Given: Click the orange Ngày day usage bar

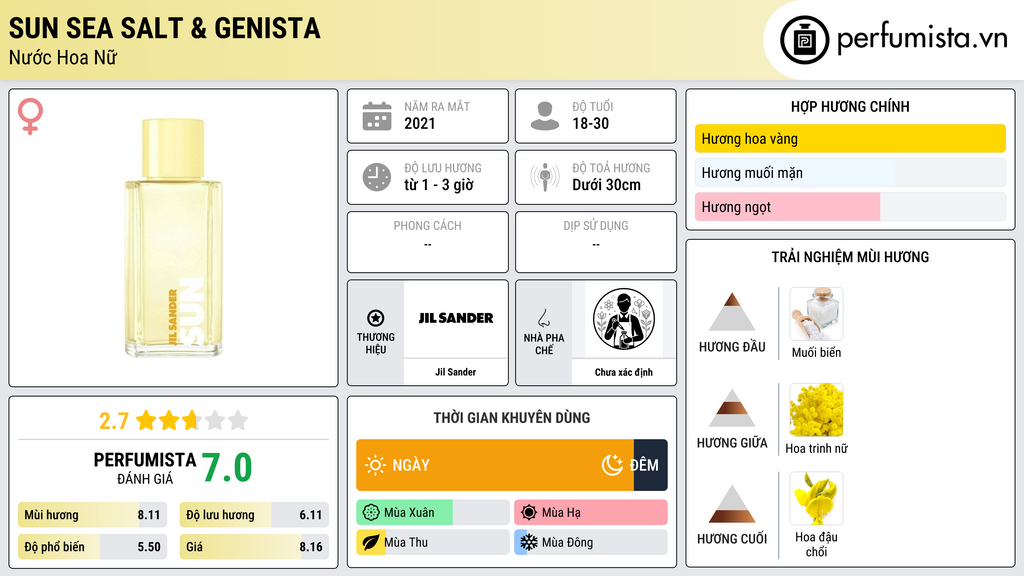Looking at the screenshot, I should tap(495, 465).
